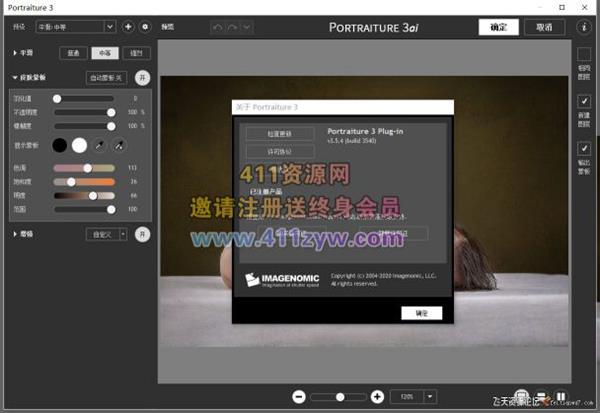Open the zoom percentage dropdown arrow
Image resolution: width=600 pixels, height=413 pixels.
[x=430, y=397]
